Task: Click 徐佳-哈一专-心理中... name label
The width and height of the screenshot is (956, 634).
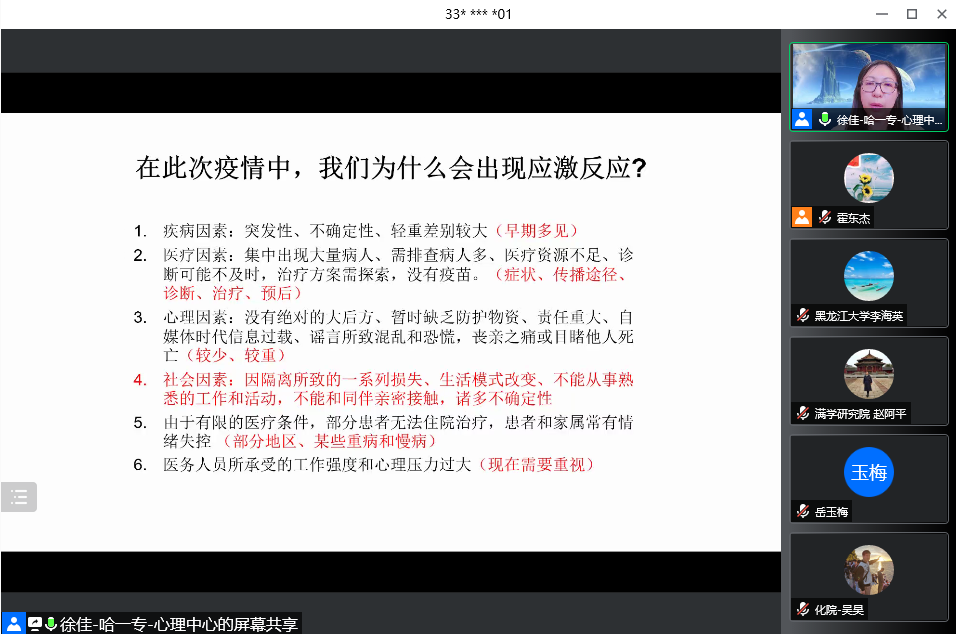Action: point(889,120)
